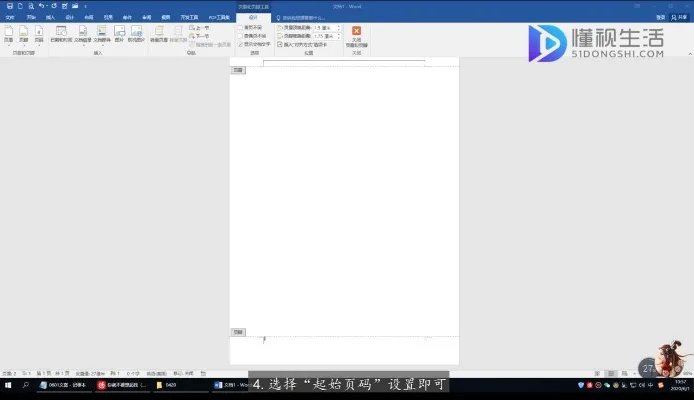Toggle Different First Page checkbox

[x=241, y=27]
